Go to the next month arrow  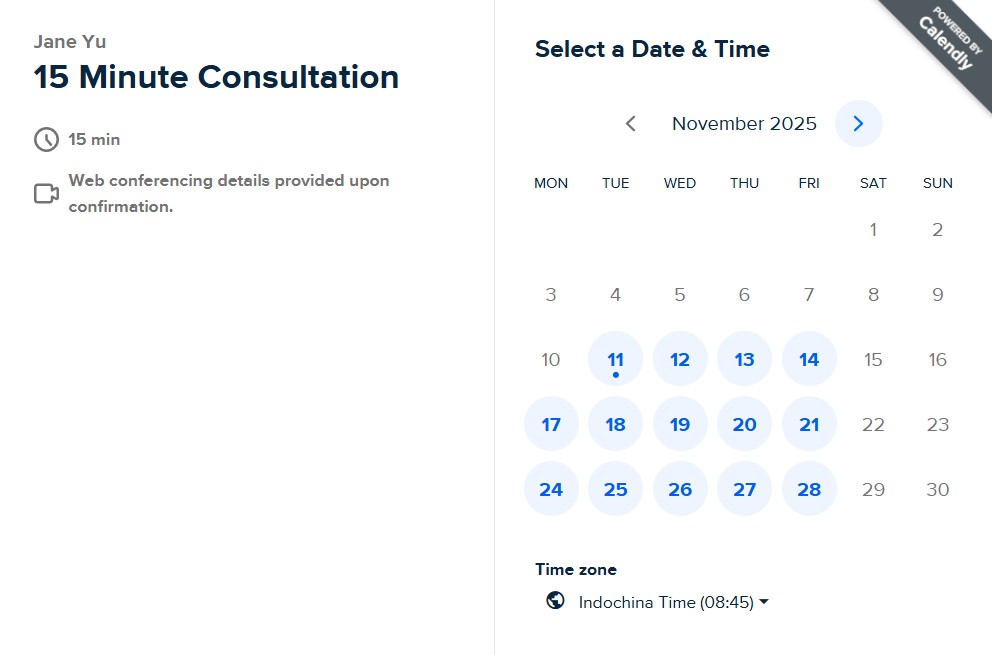858,124
